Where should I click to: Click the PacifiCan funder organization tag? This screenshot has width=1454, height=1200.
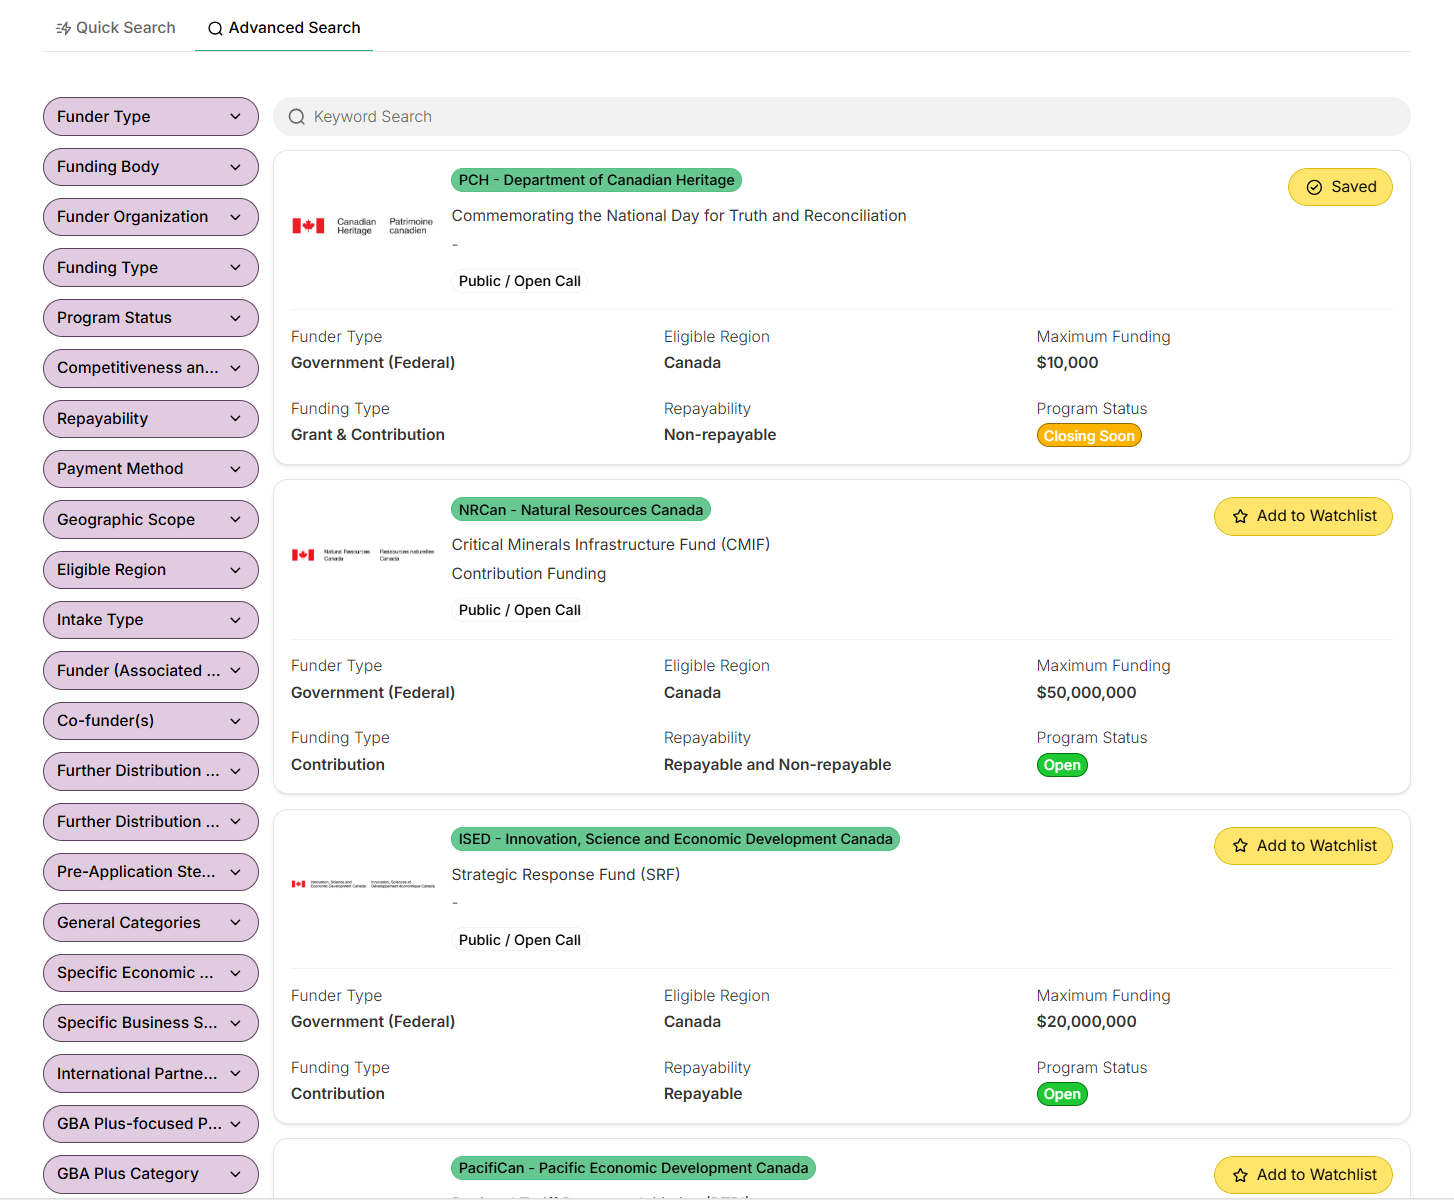[x=633, y=1168]
